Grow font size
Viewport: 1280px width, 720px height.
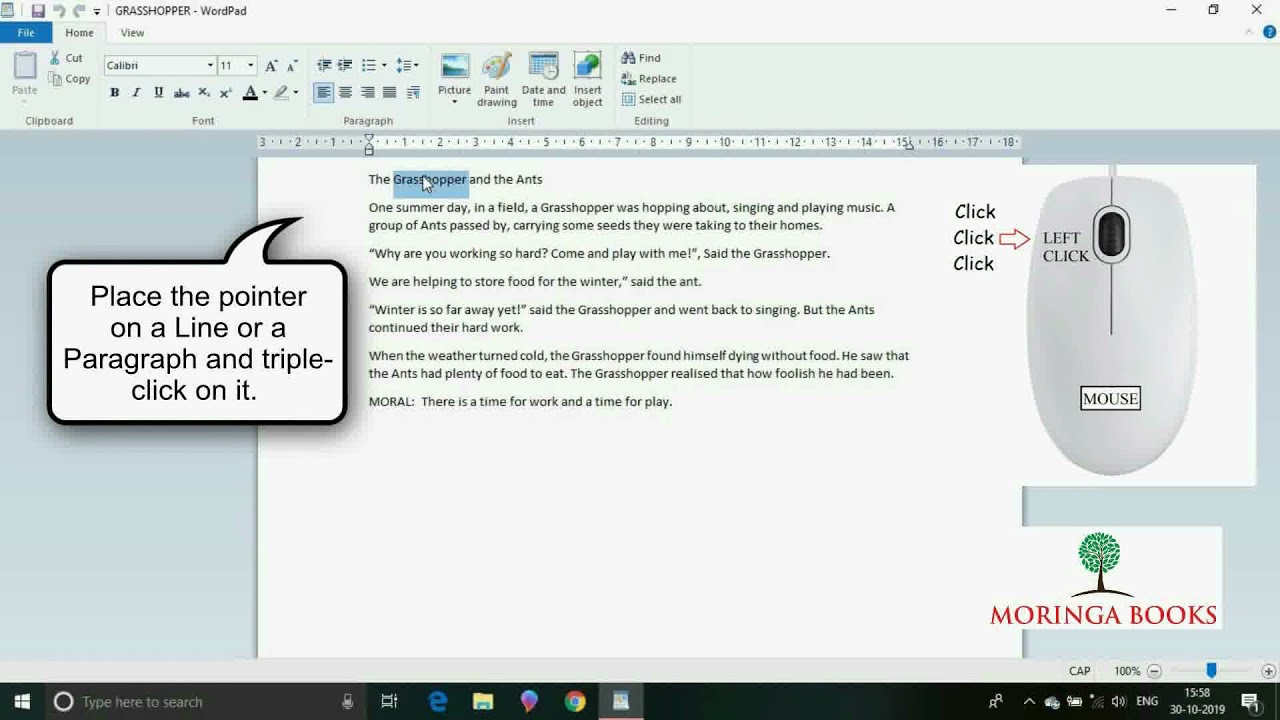tap(271, 66)
